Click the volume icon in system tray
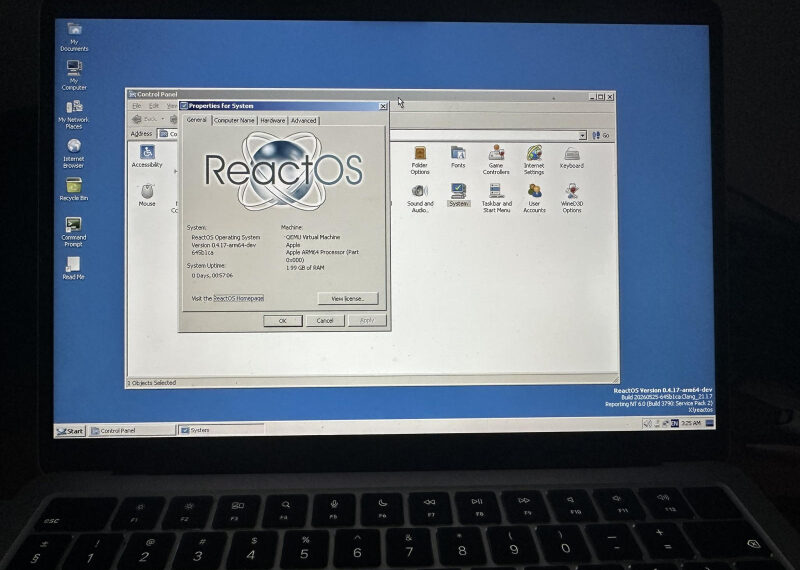 [x=647, y=423]
